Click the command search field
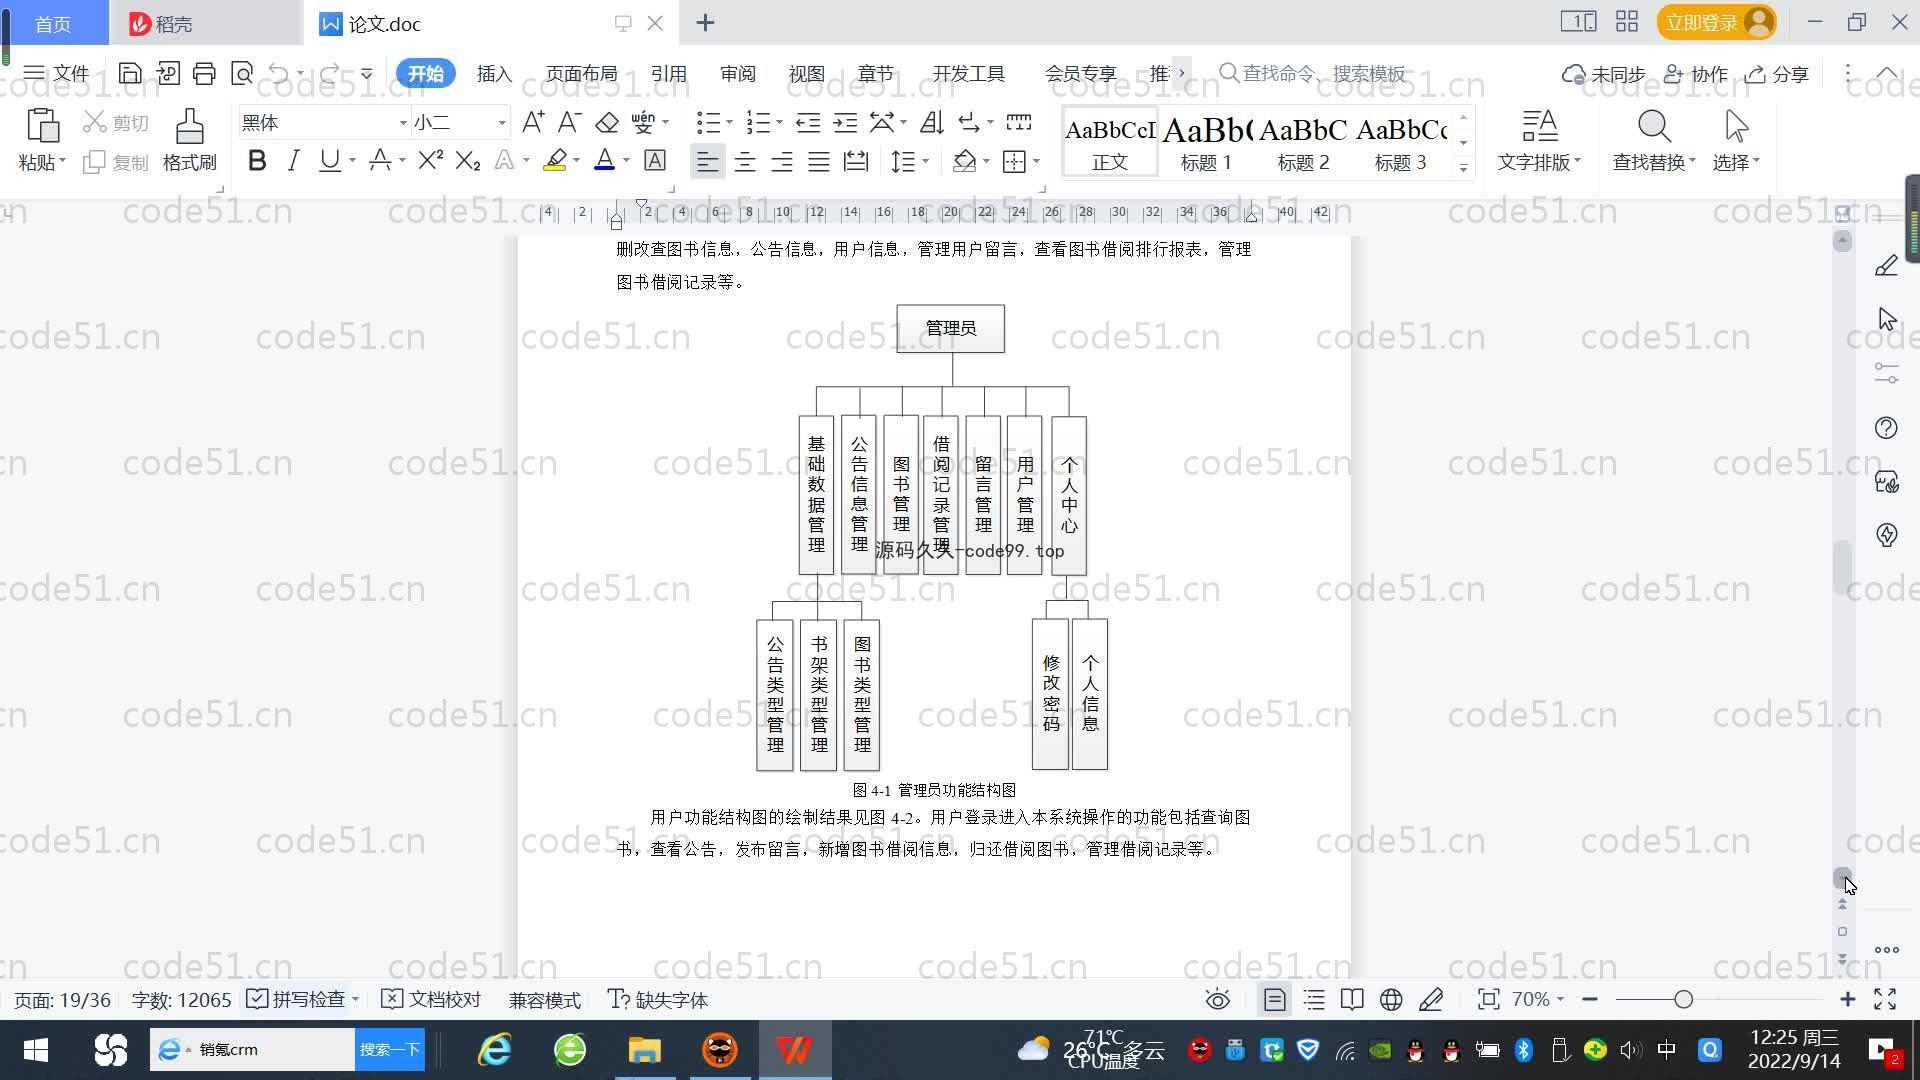 coord(1313,74)
